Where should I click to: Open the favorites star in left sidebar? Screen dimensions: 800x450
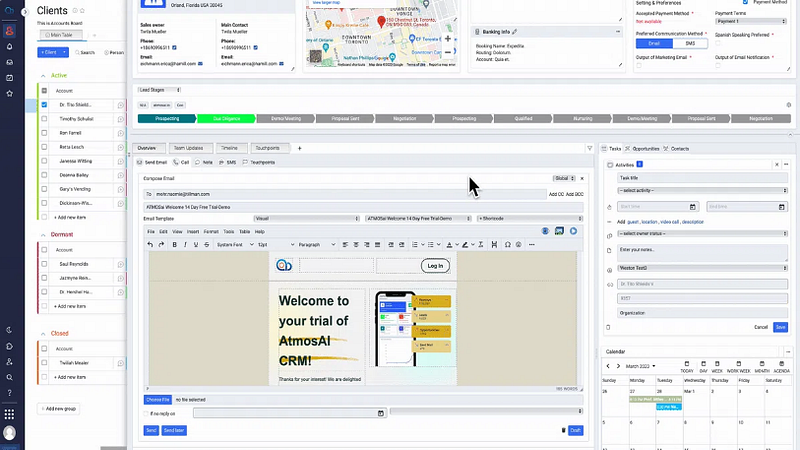9,93
